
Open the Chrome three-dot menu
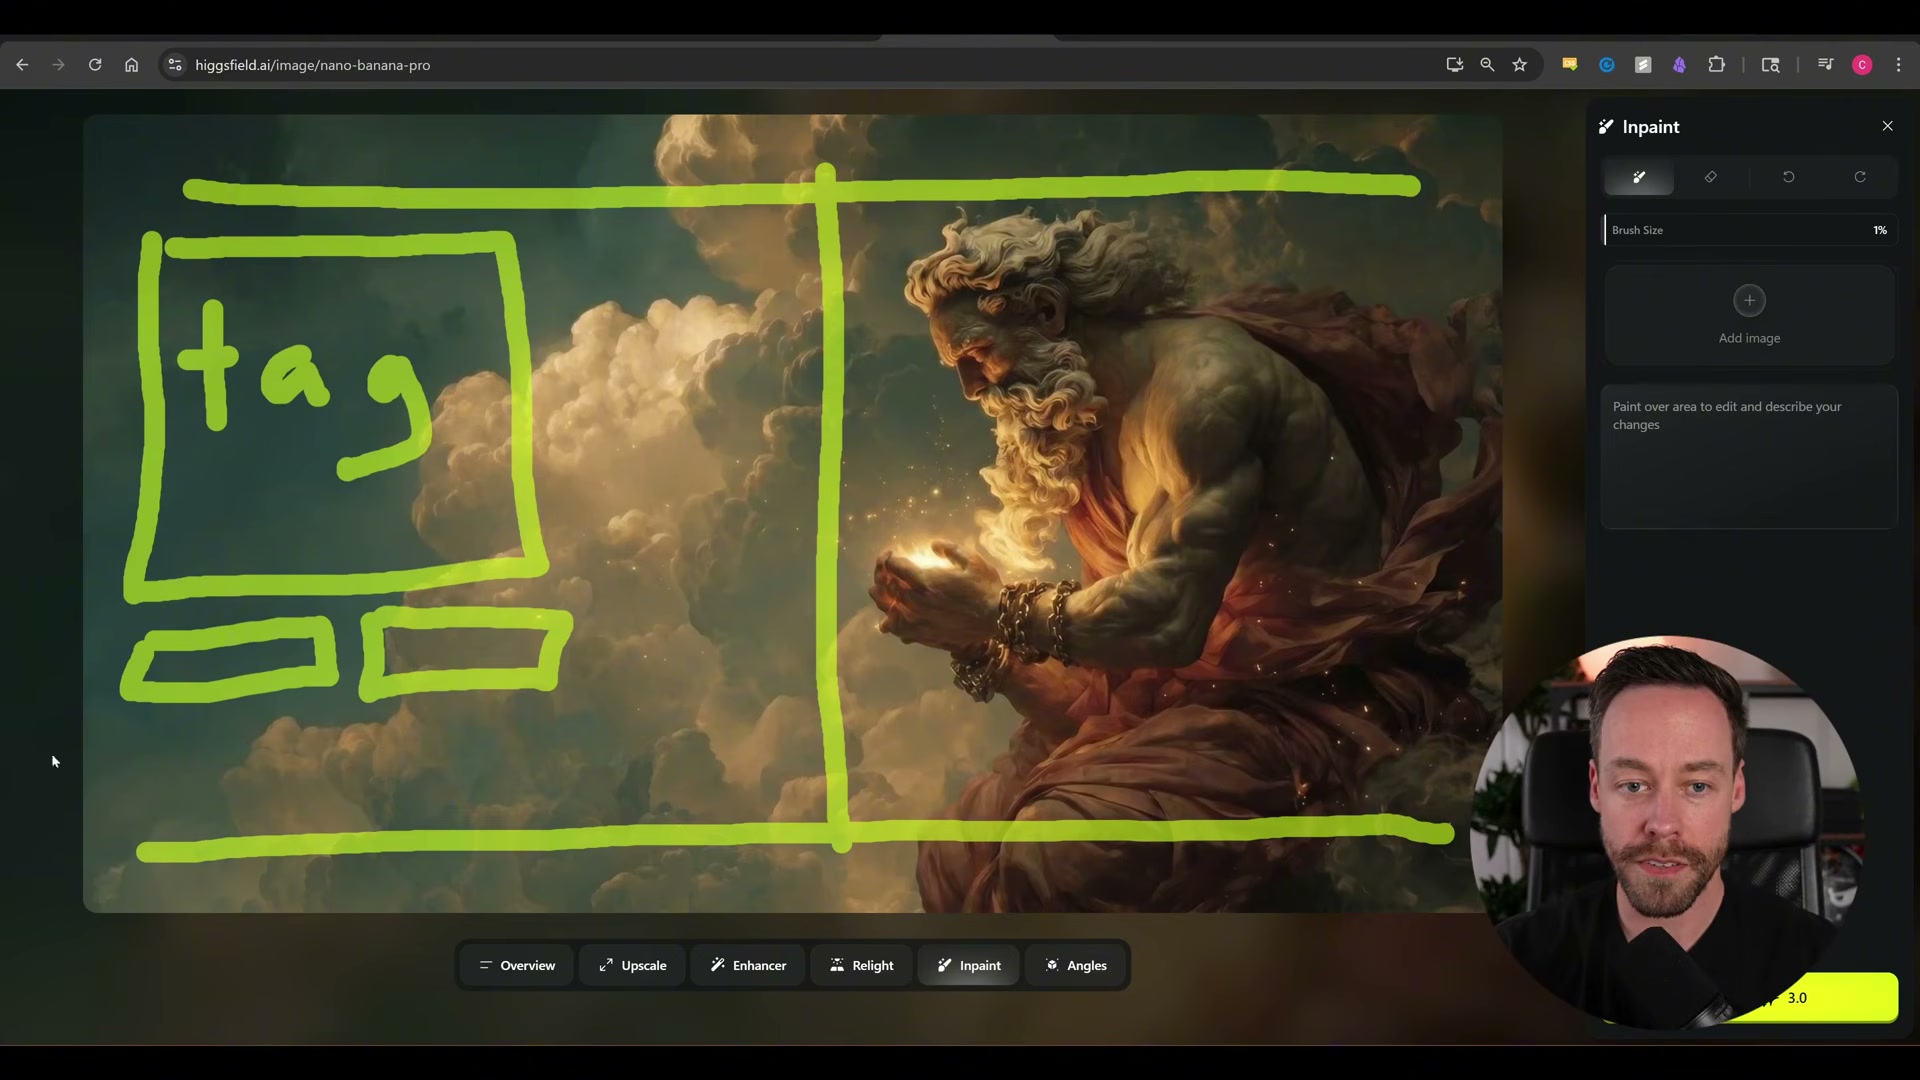[x=1898, y=65]
